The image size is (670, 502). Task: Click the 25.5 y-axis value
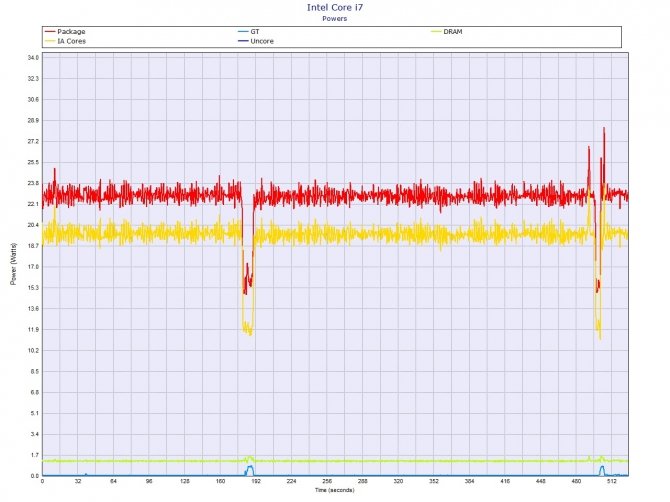point(33,162)
